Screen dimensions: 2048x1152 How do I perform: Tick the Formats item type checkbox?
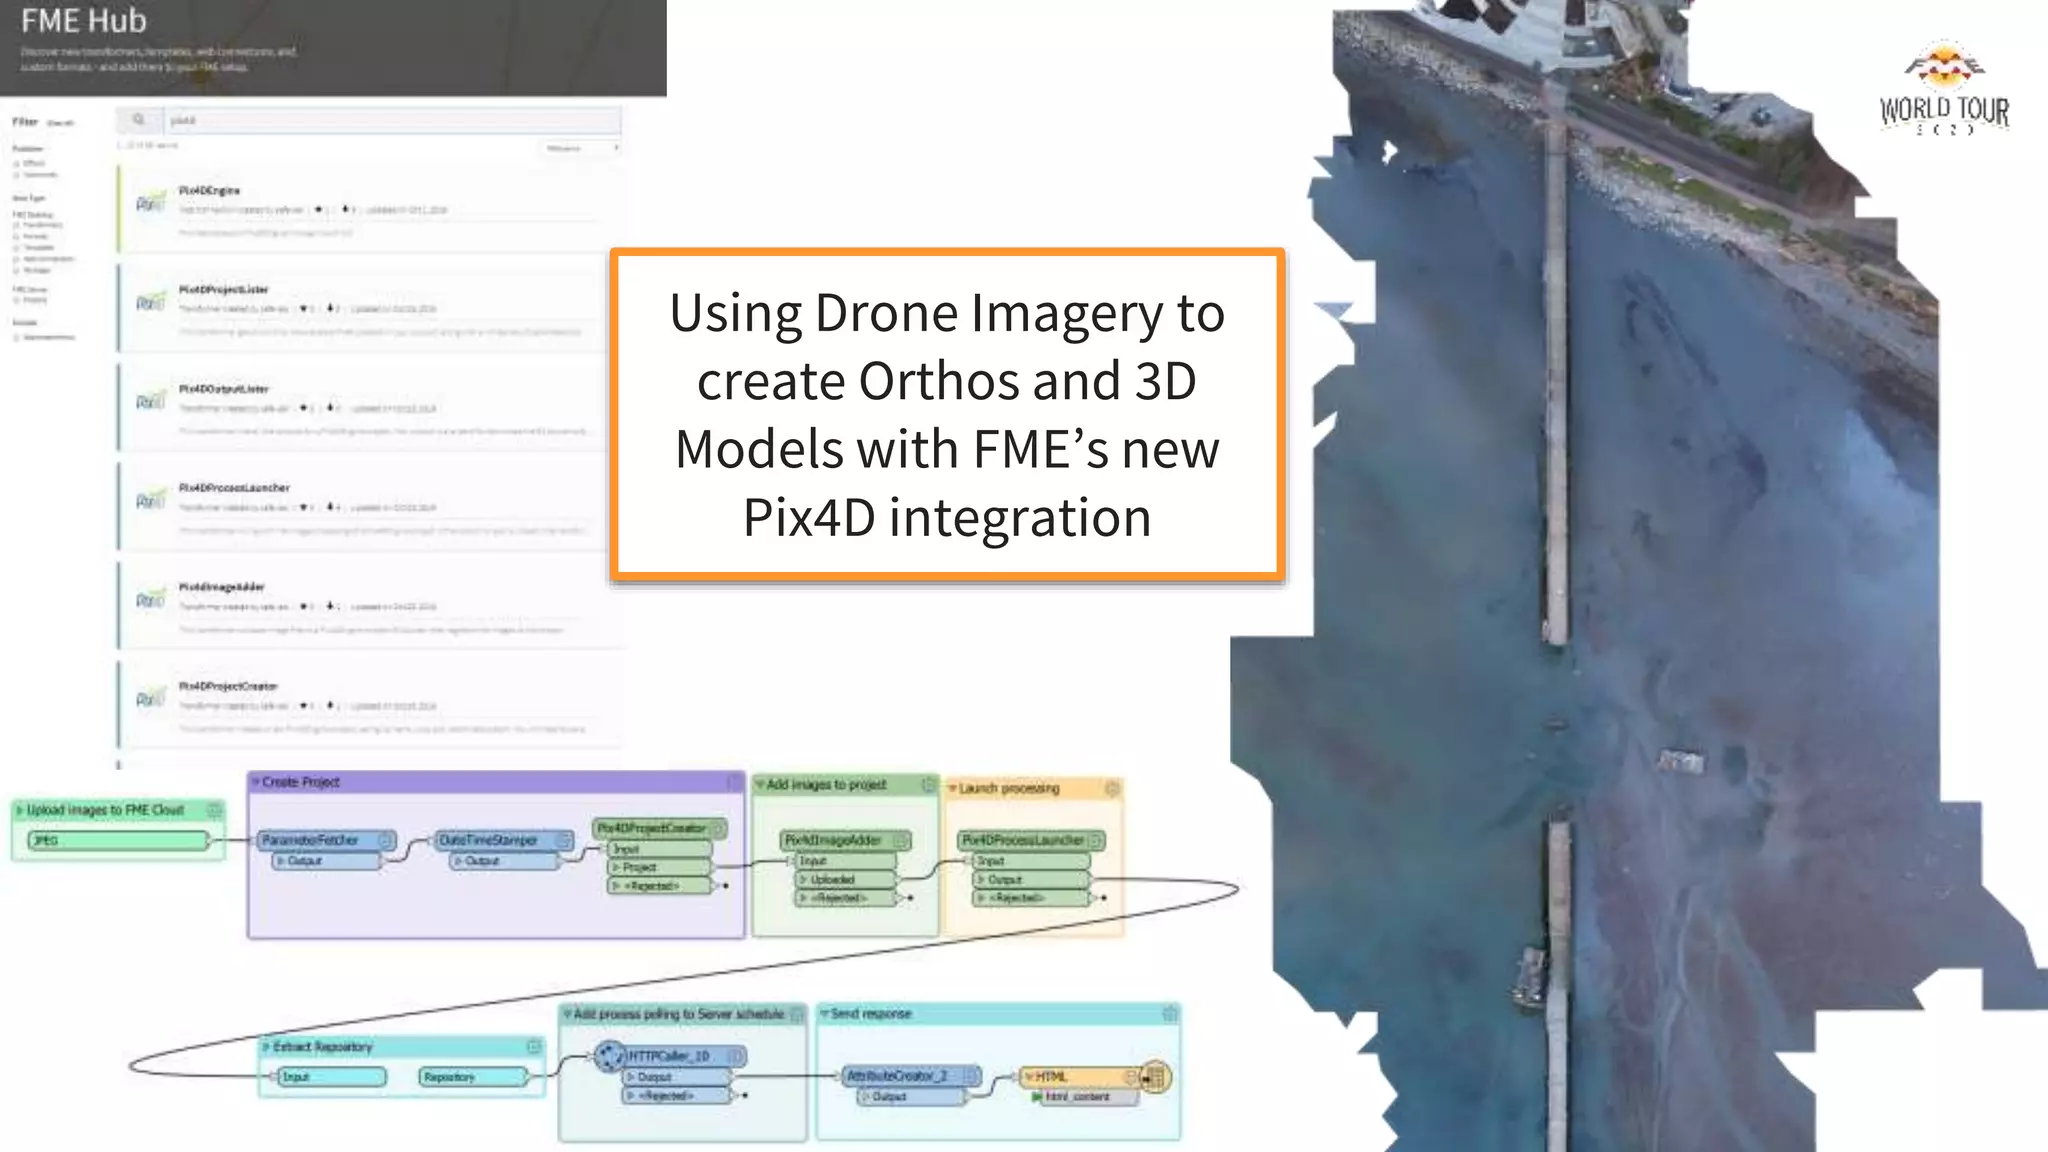16,236
